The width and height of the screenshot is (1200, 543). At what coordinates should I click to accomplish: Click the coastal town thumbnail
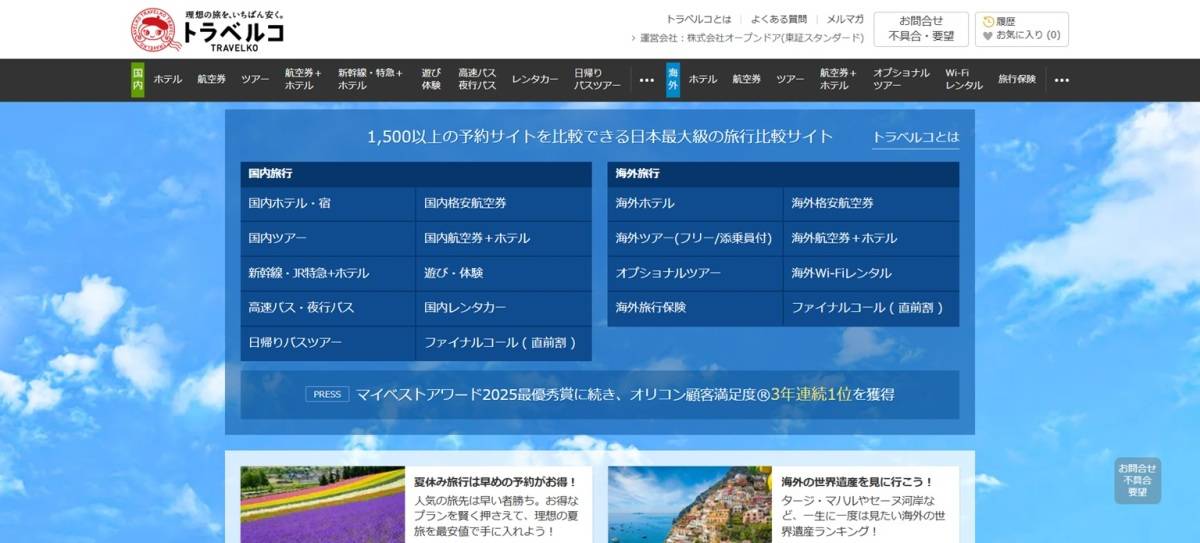[690, 505]
